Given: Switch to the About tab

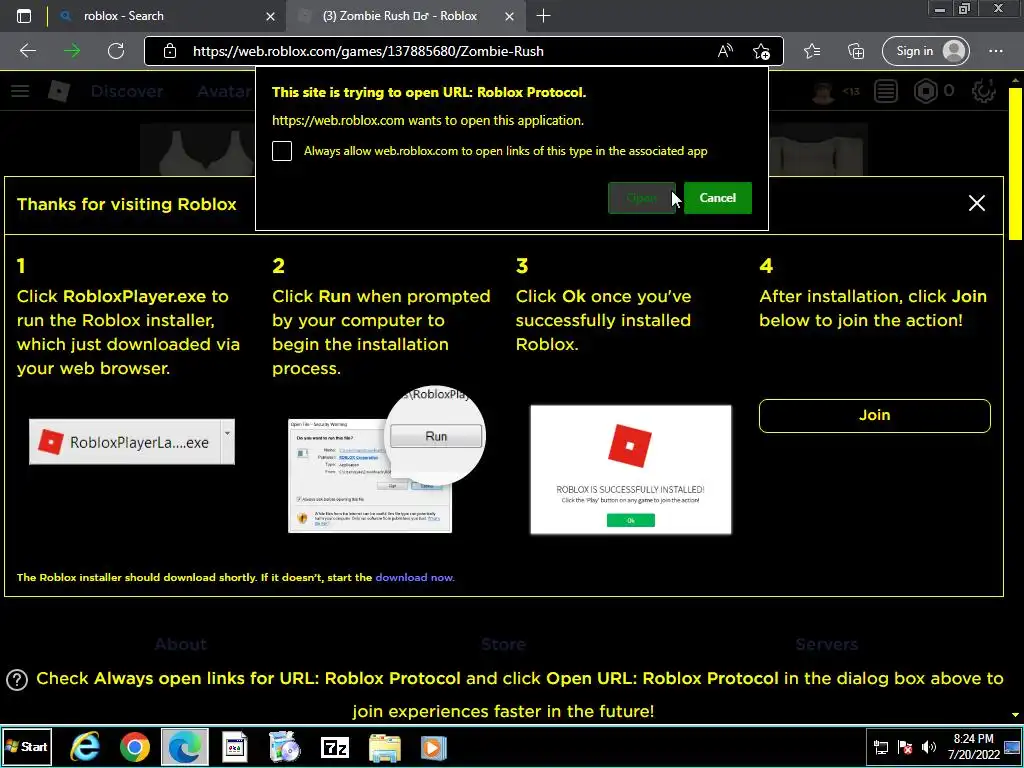Looking at the screenshot, I should pyautogui.click(x=181, y=645).
